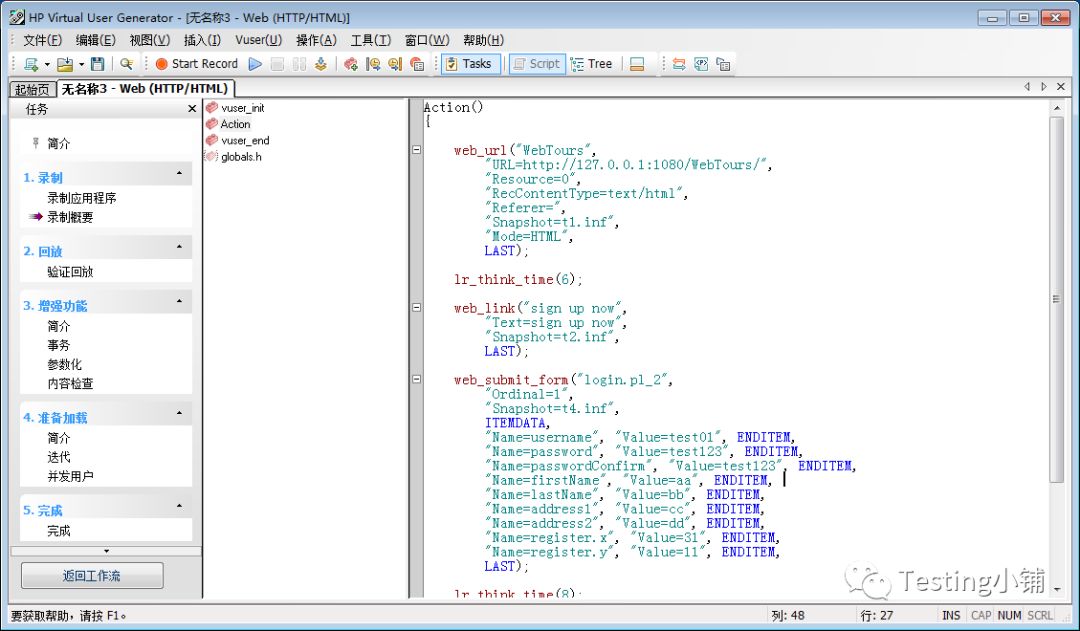Open Run-Time Settings toolbar icon
The height and width of the screenshot is (631, 1080).
(723, 64)
